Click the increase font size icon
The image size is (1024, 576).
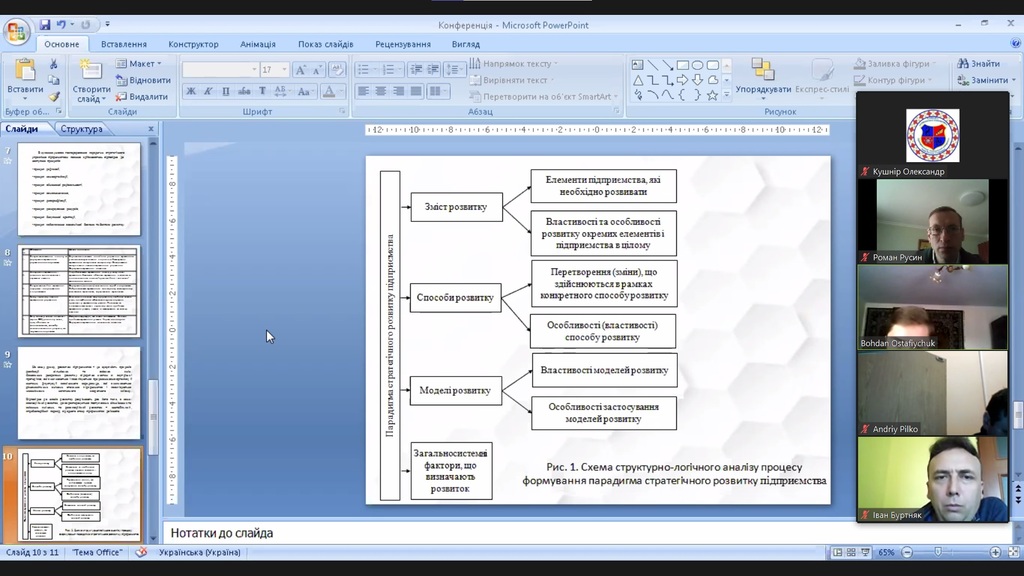click(303, 70)
